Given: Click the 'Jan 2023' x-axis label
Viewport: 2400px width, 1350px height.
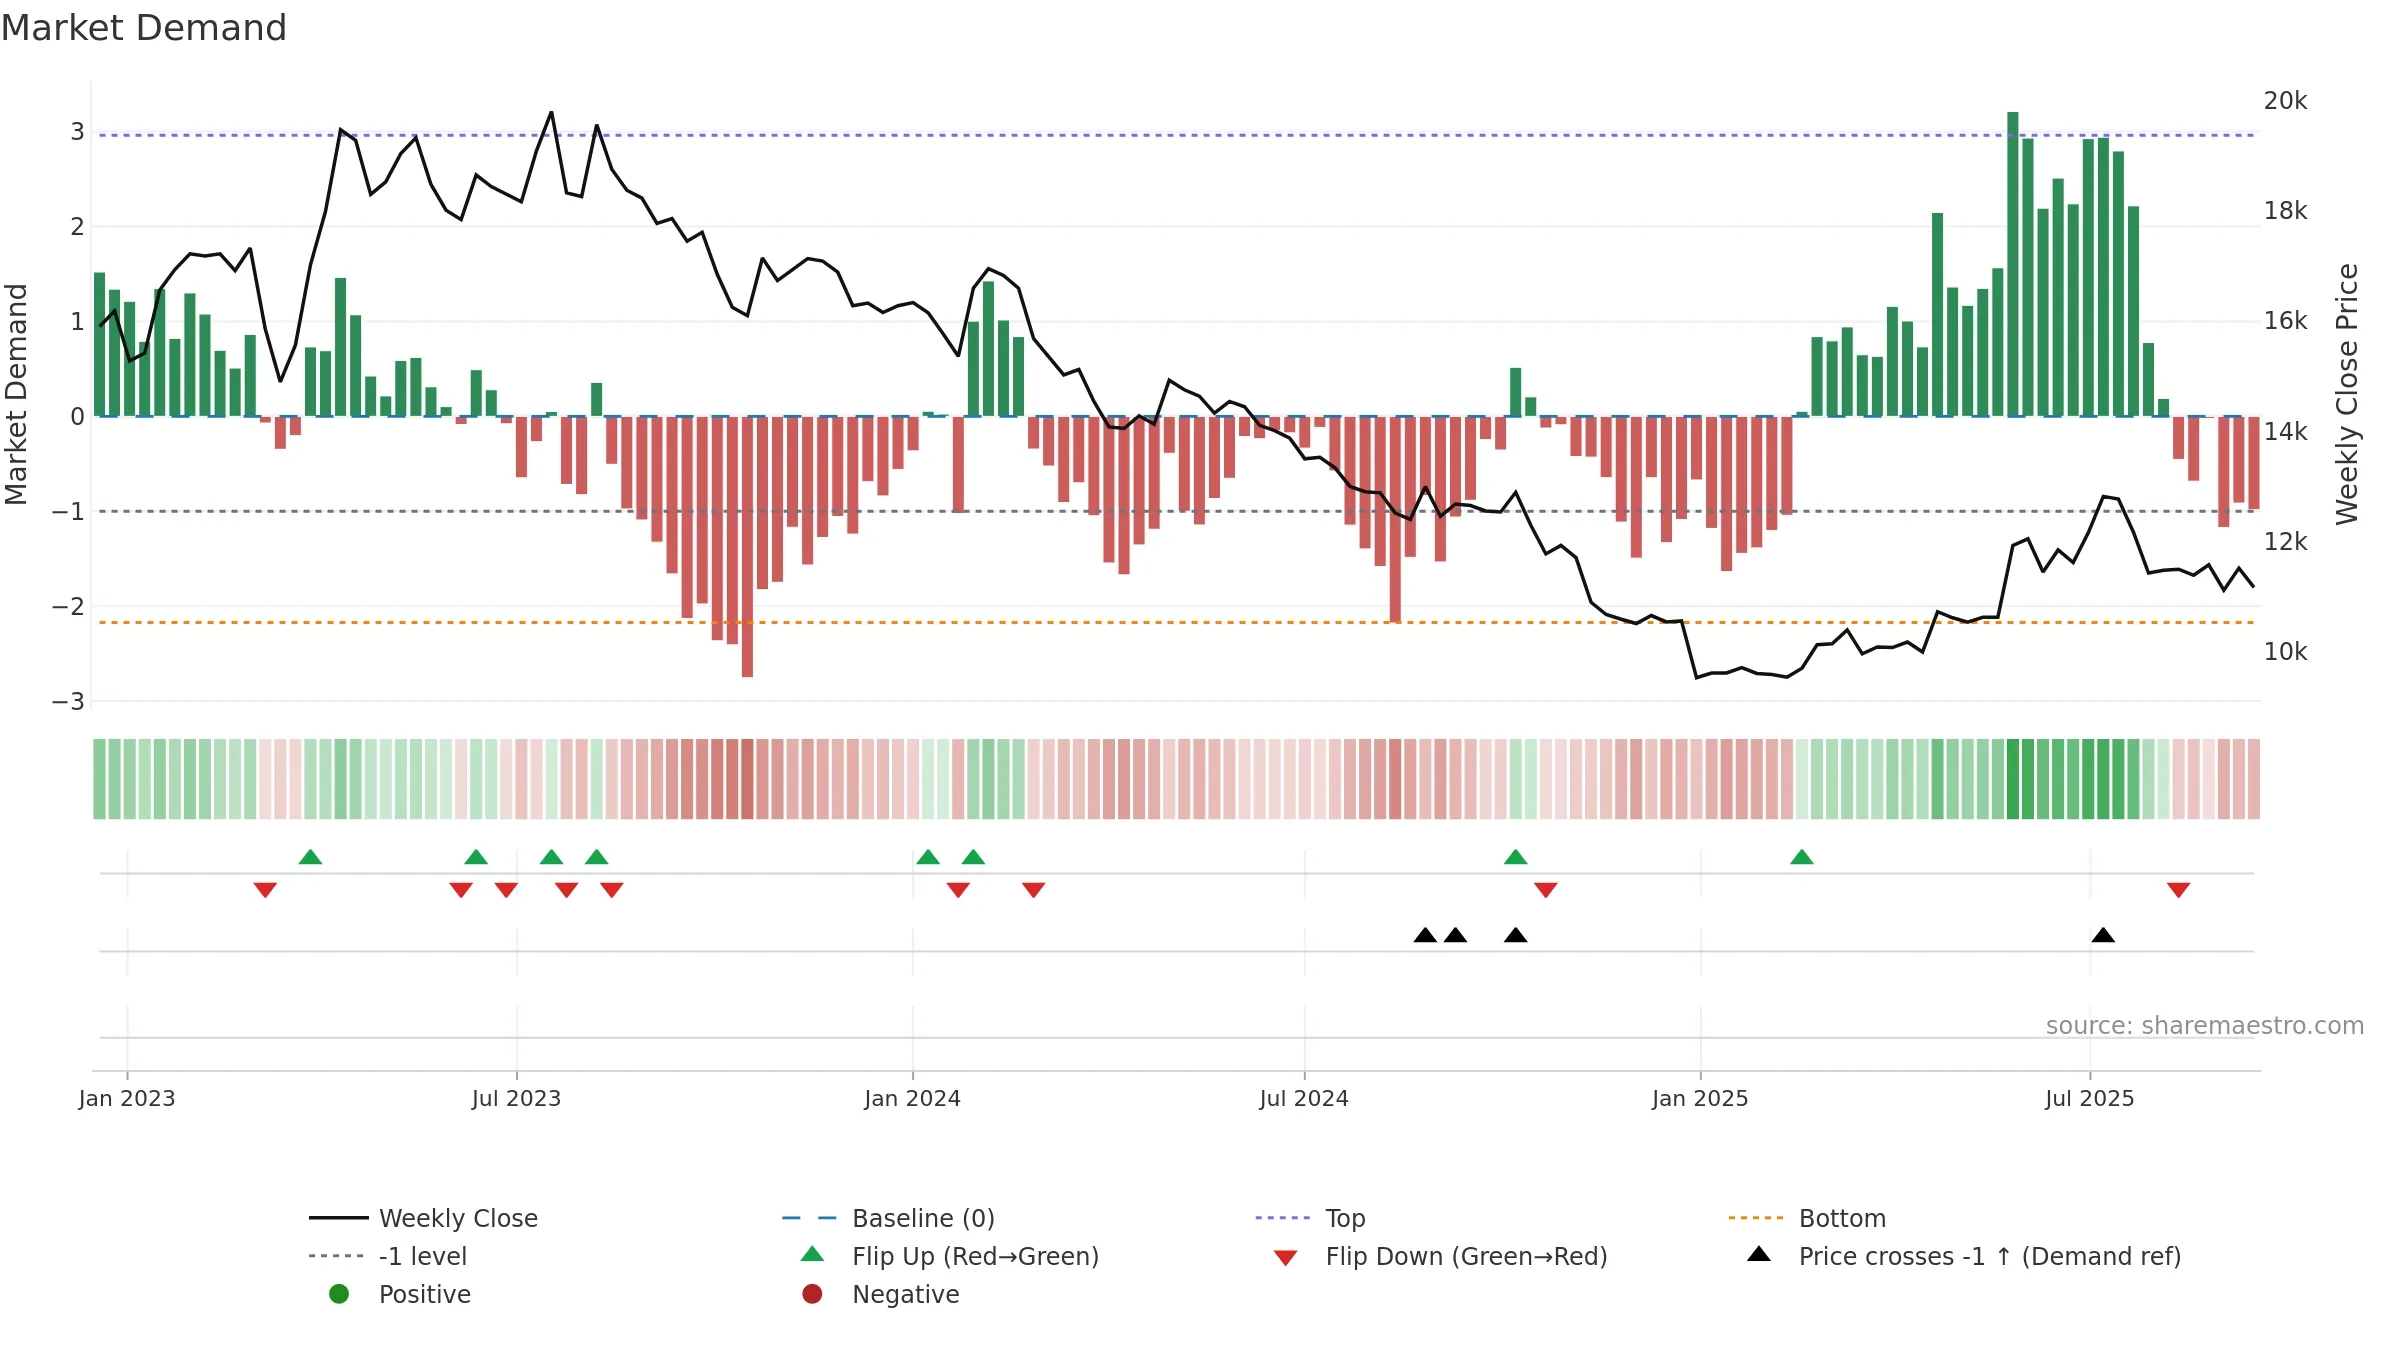Looking at the screenshot, I should [127, 1098].
